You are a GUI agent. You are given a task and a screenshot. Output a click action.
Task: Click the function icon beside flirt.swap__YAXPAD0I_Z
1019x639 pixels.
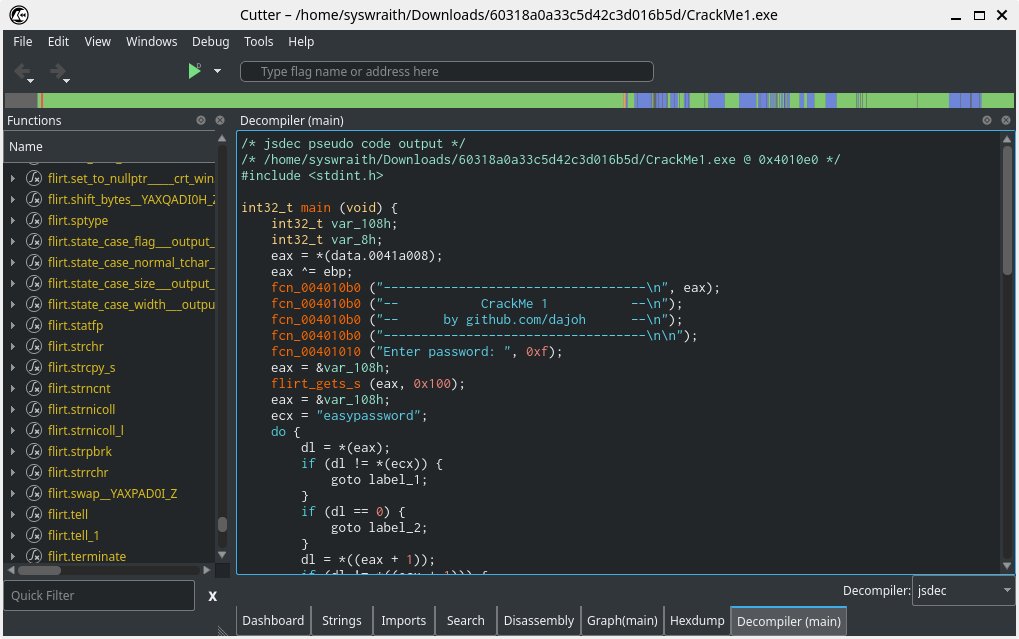(34, 493)
